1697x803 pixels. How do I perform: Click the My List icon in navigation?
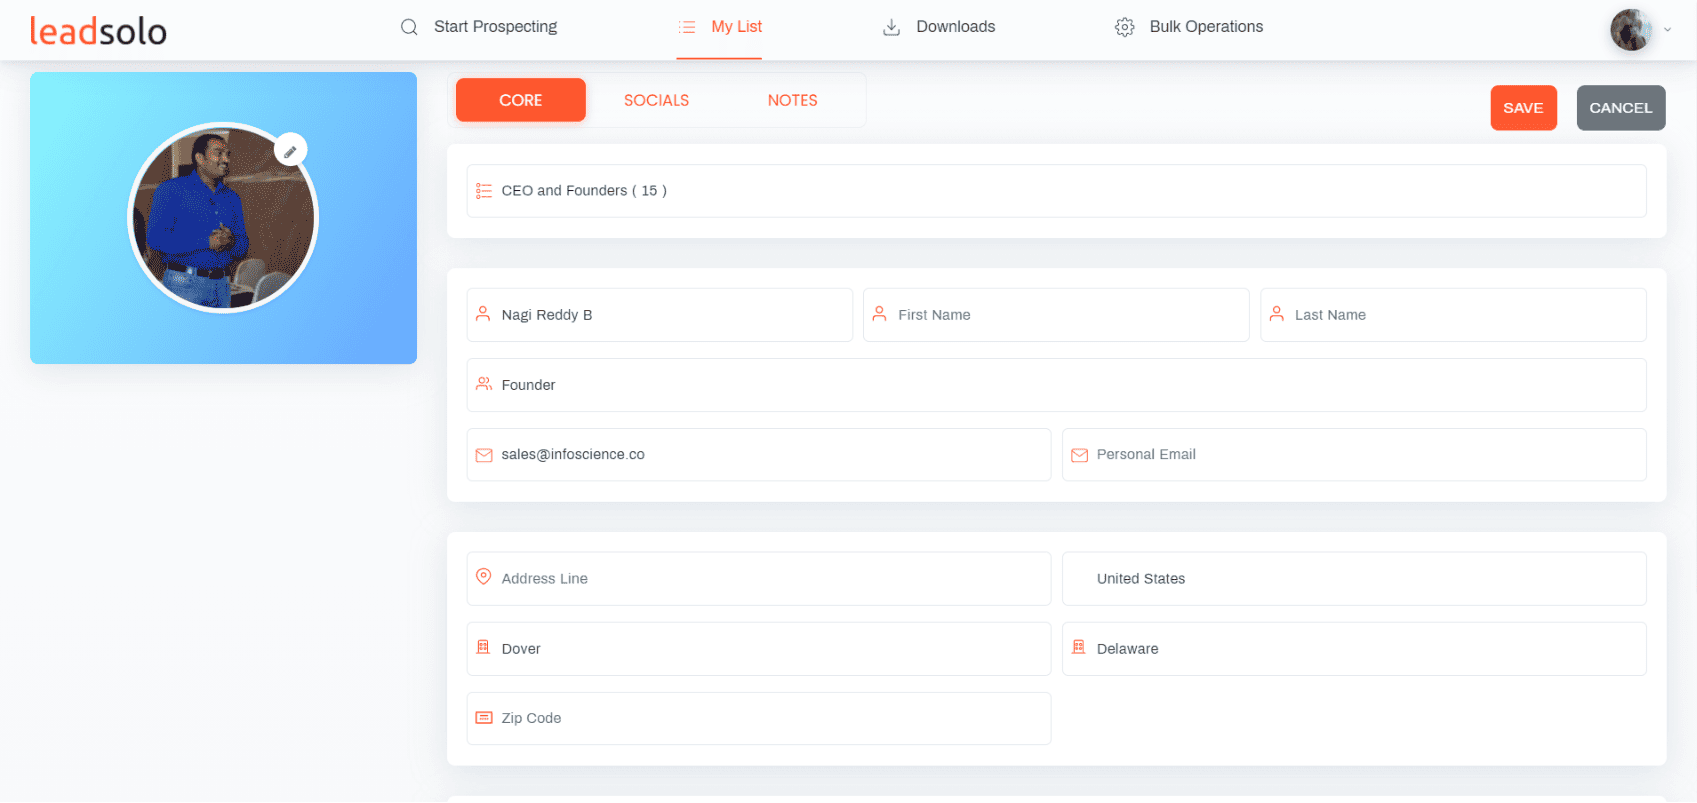687,27
